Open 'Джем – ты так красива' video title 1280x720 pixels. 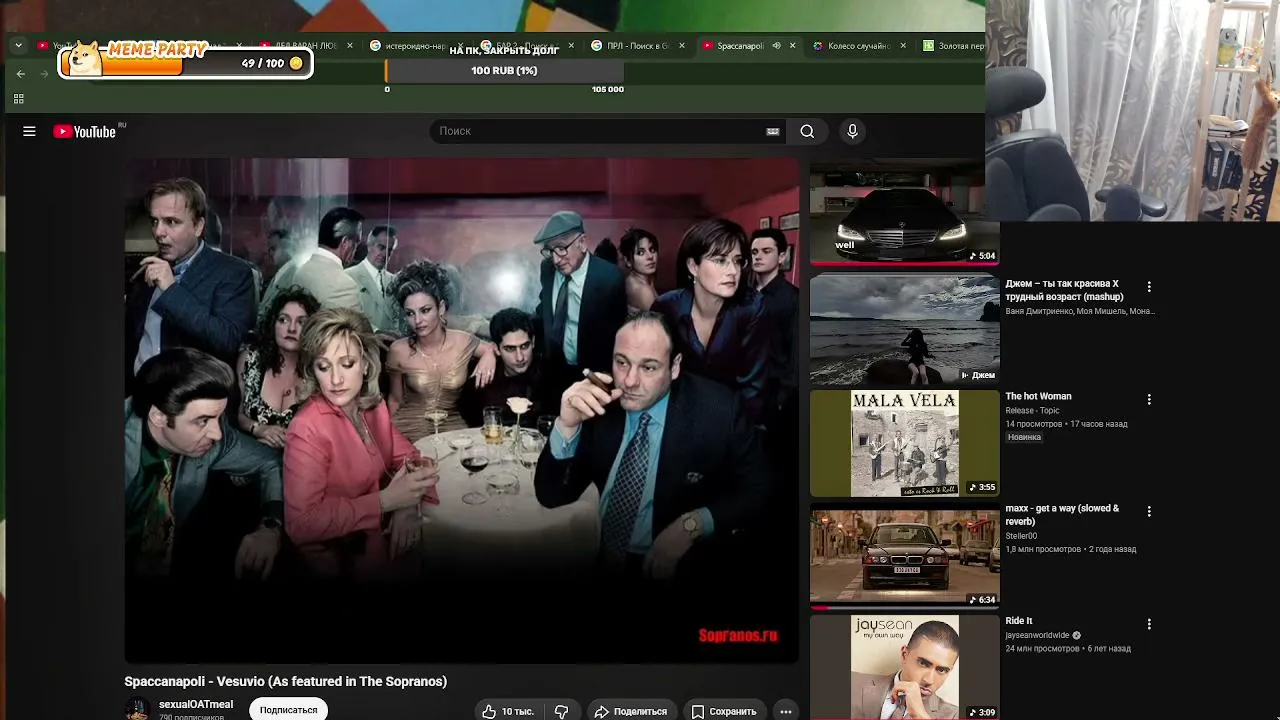(x=1064, y=290)
